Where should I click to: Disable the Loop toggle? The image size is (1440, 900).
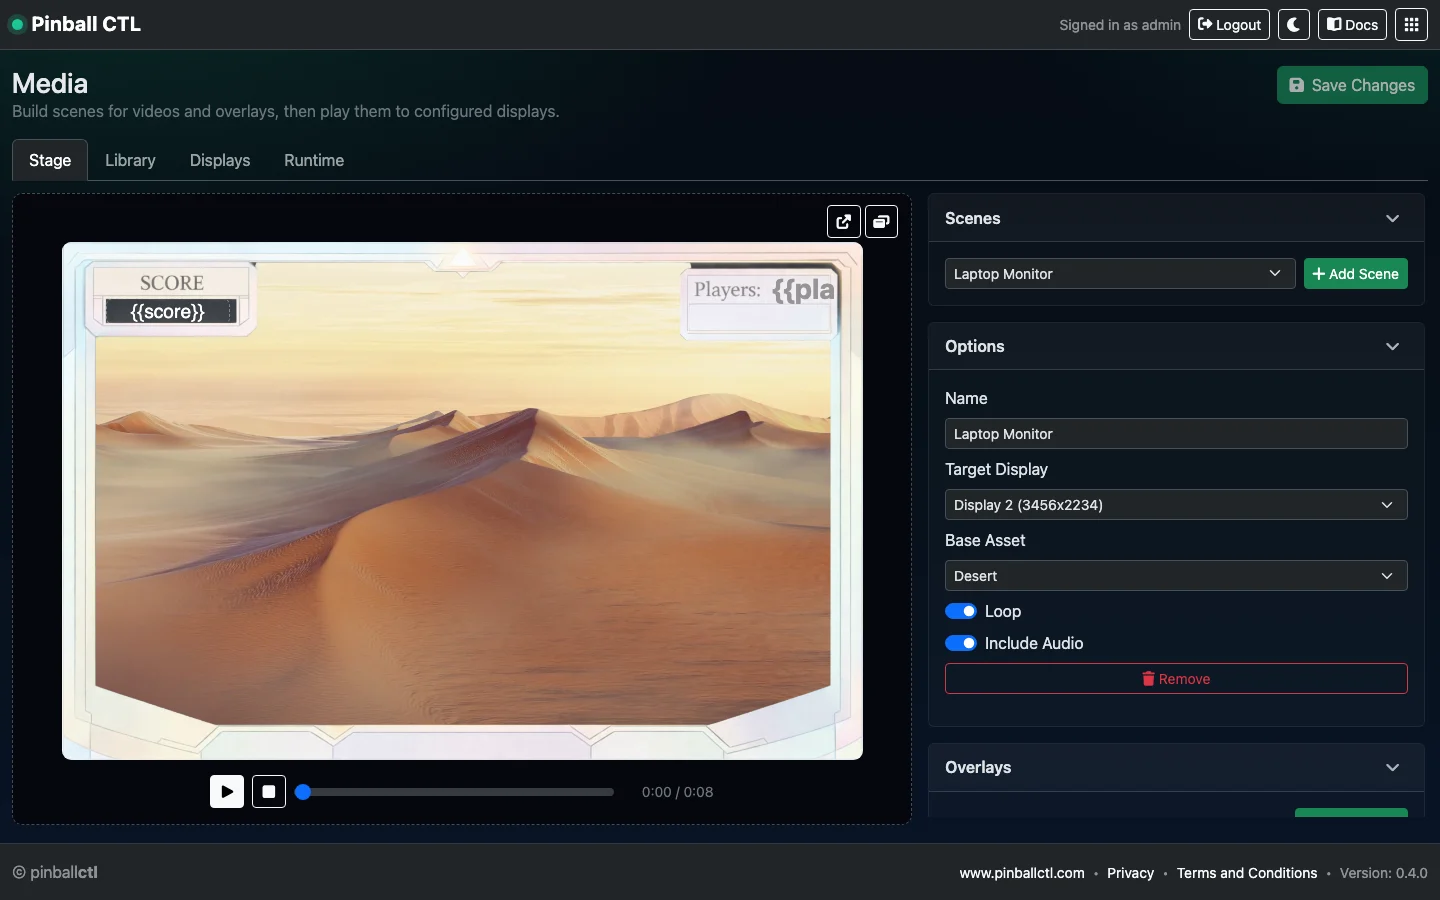961,611
